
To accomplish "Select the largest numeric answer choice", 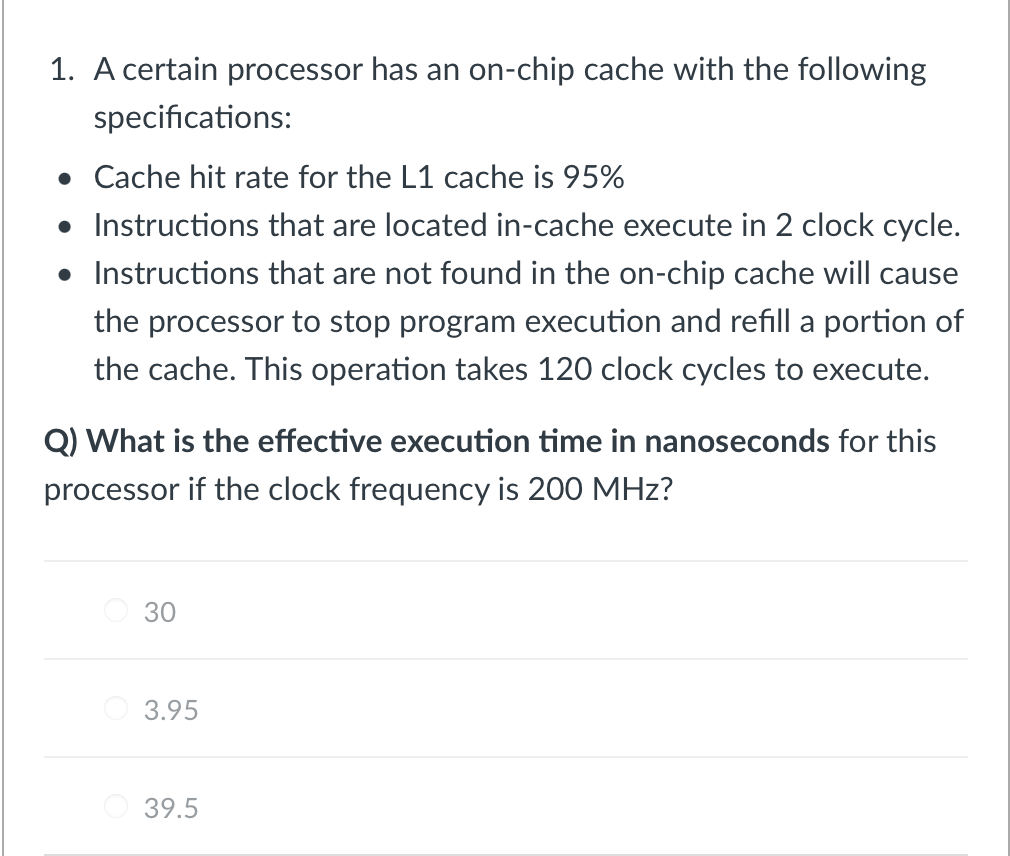I will [x=116, y=807].
